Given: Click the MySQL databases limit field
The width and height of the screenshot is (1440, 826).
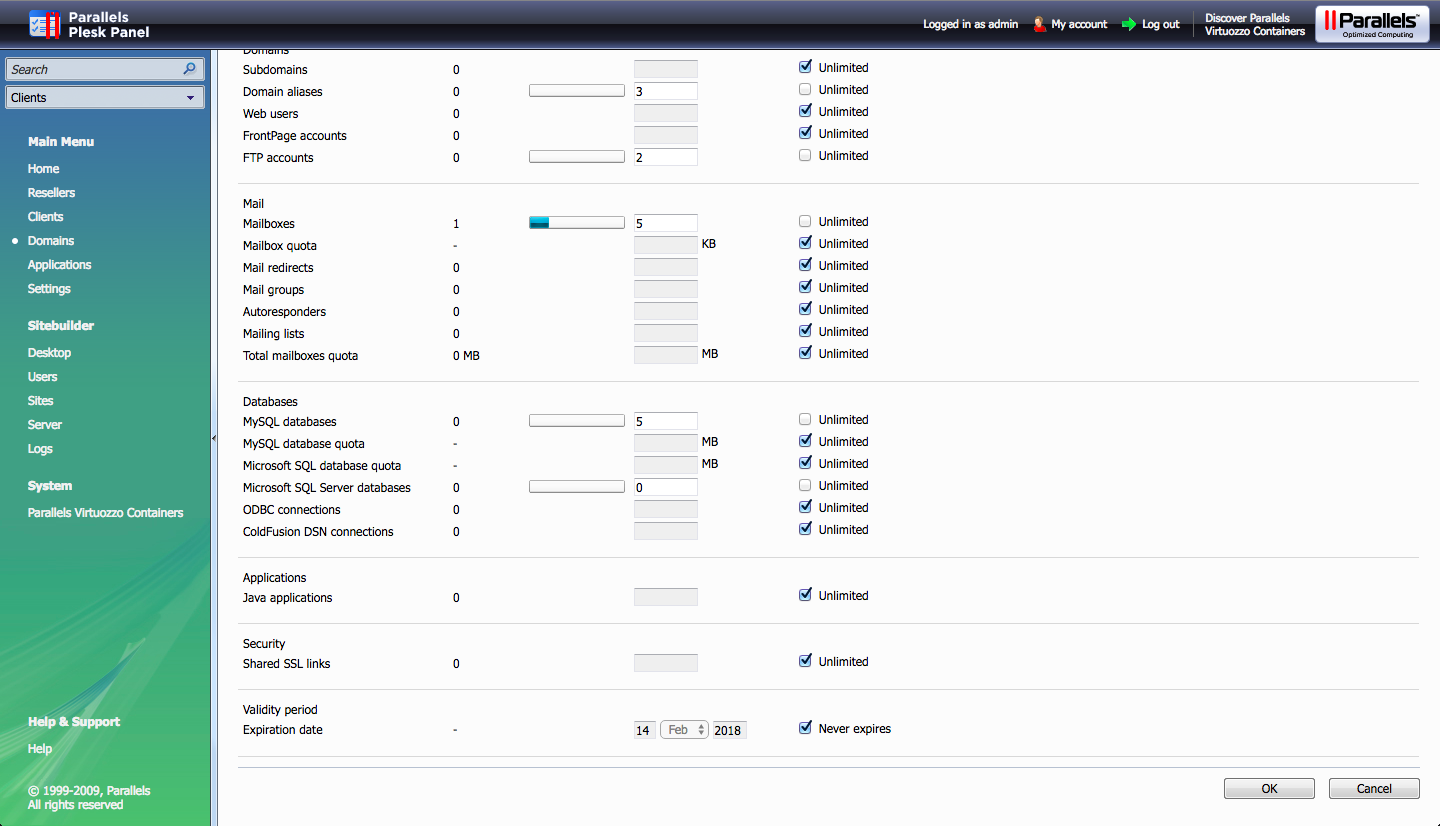Looking at the screenshot, I should click(x=665, y=422).
